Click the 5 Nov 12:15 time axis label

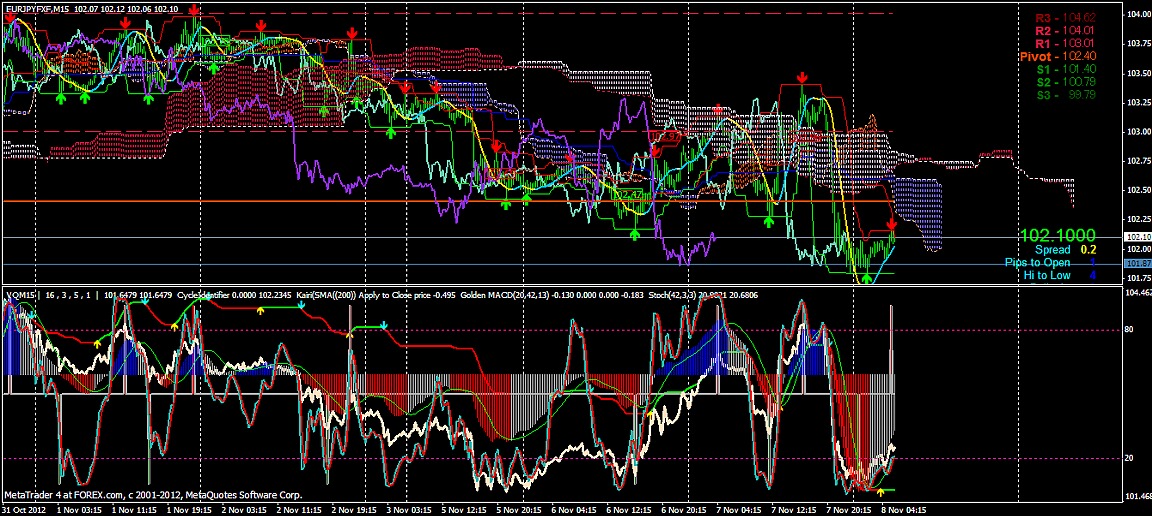click(x=464, y=509)
